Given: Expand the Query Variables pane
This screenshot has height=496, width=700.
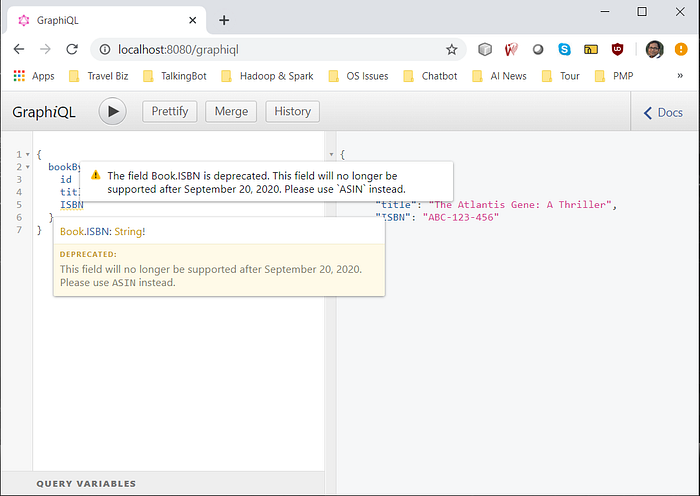Looking at the screenshot, I should tap(163, 483).
